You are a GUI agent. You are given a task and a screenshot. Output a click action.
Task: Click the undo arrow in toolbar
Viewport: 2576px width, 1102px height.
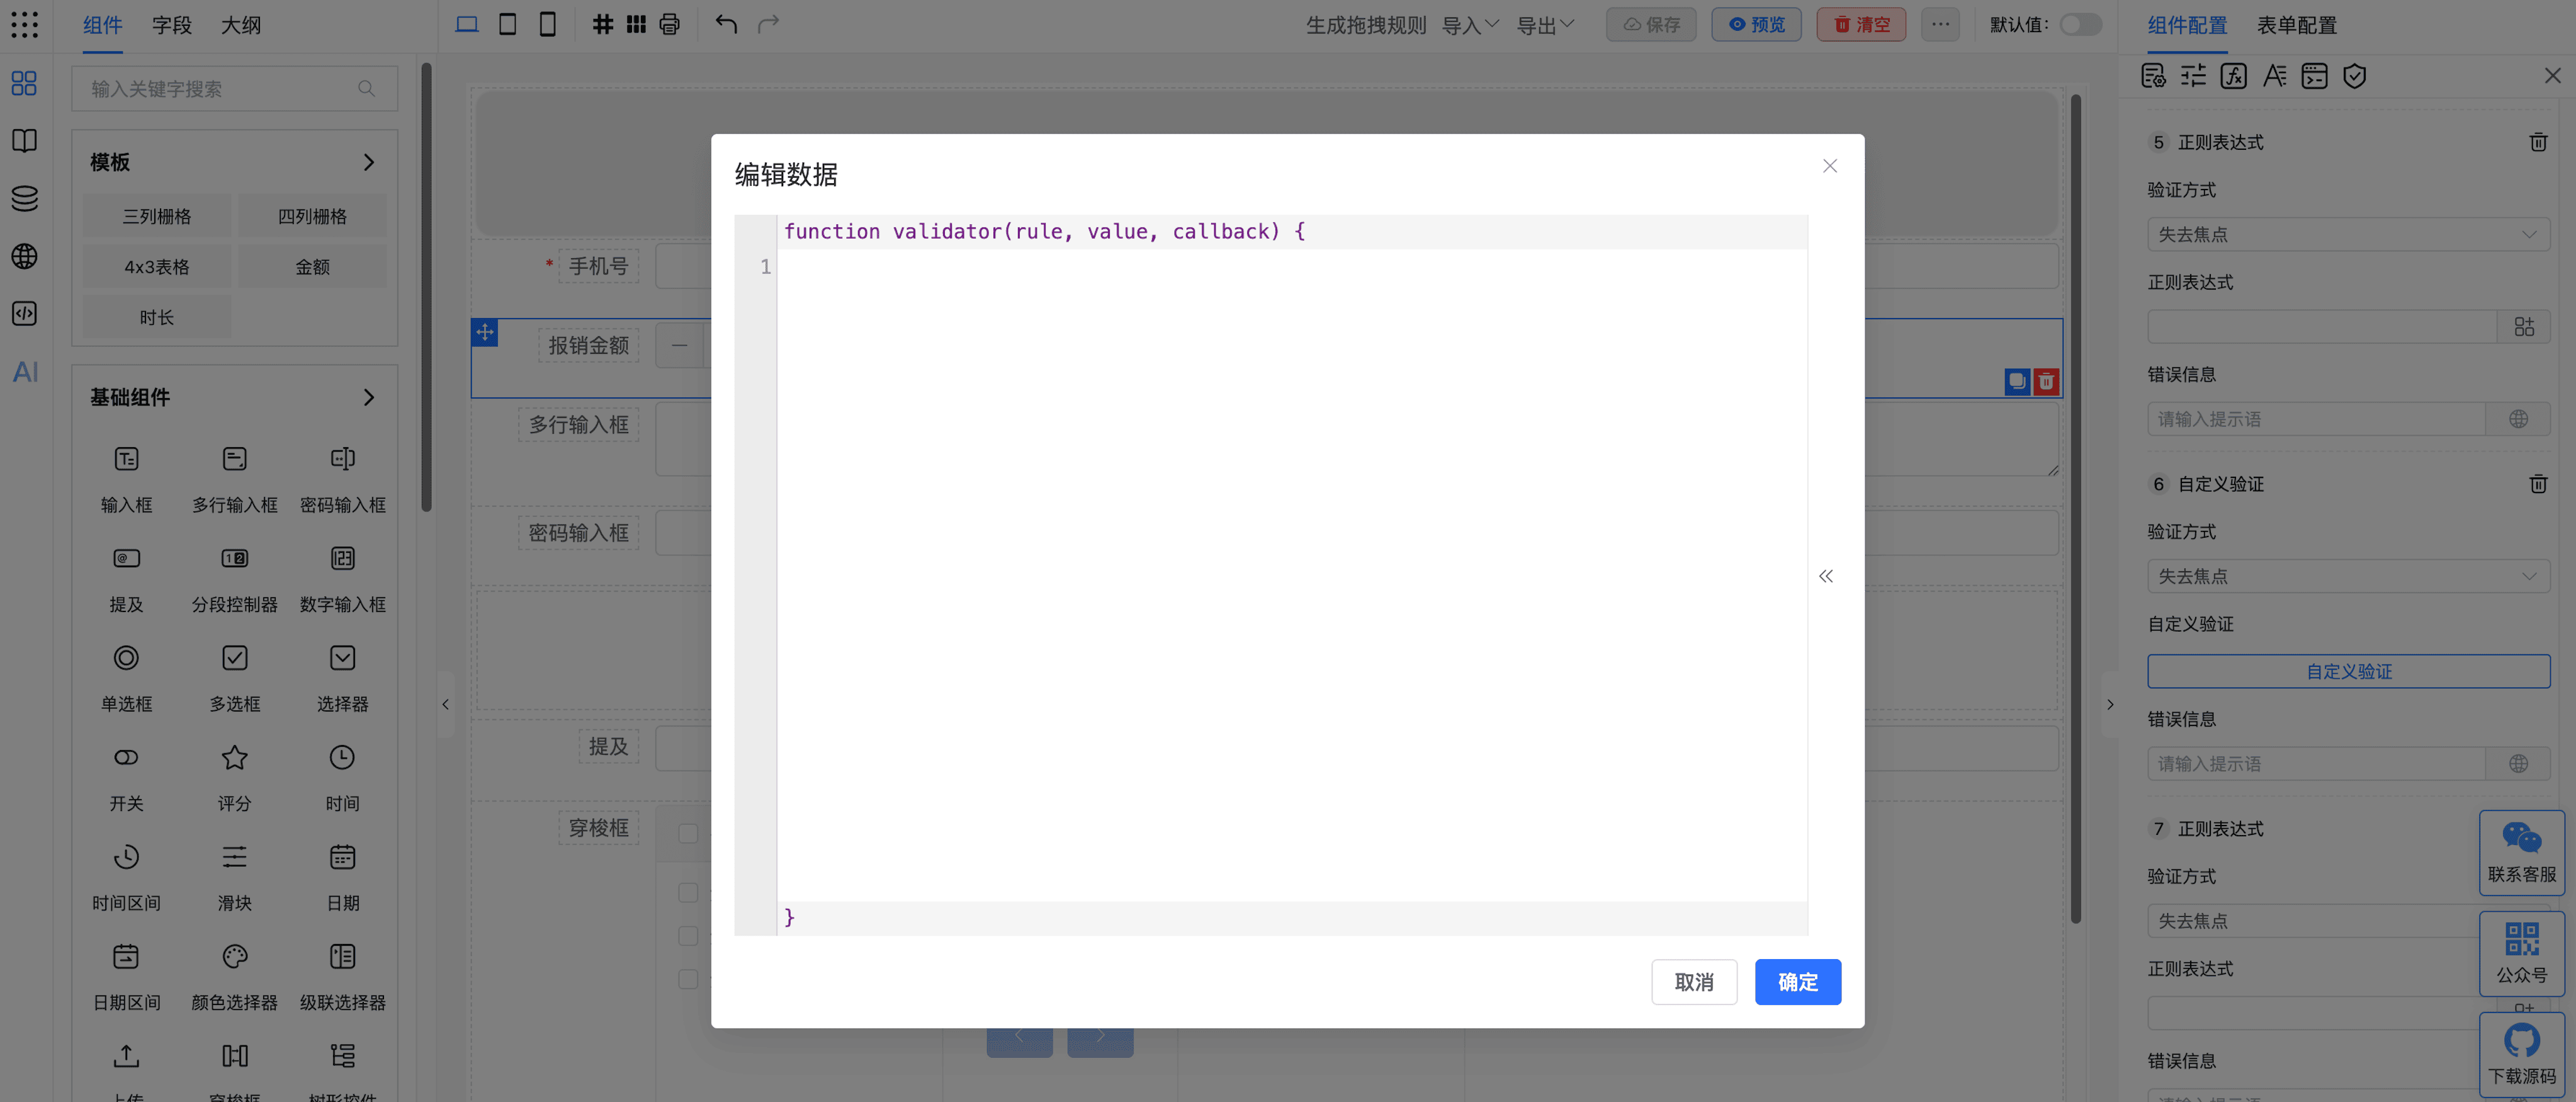coord(726,24)
